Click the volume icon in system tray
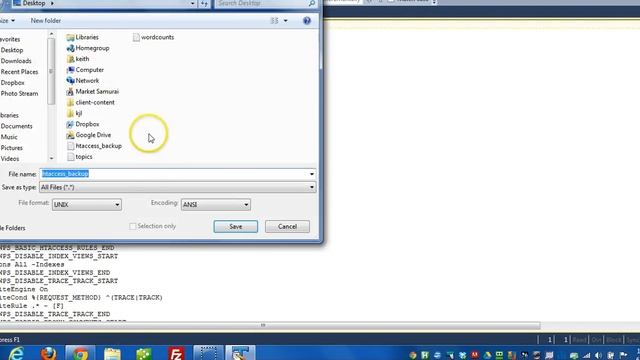 598,356
